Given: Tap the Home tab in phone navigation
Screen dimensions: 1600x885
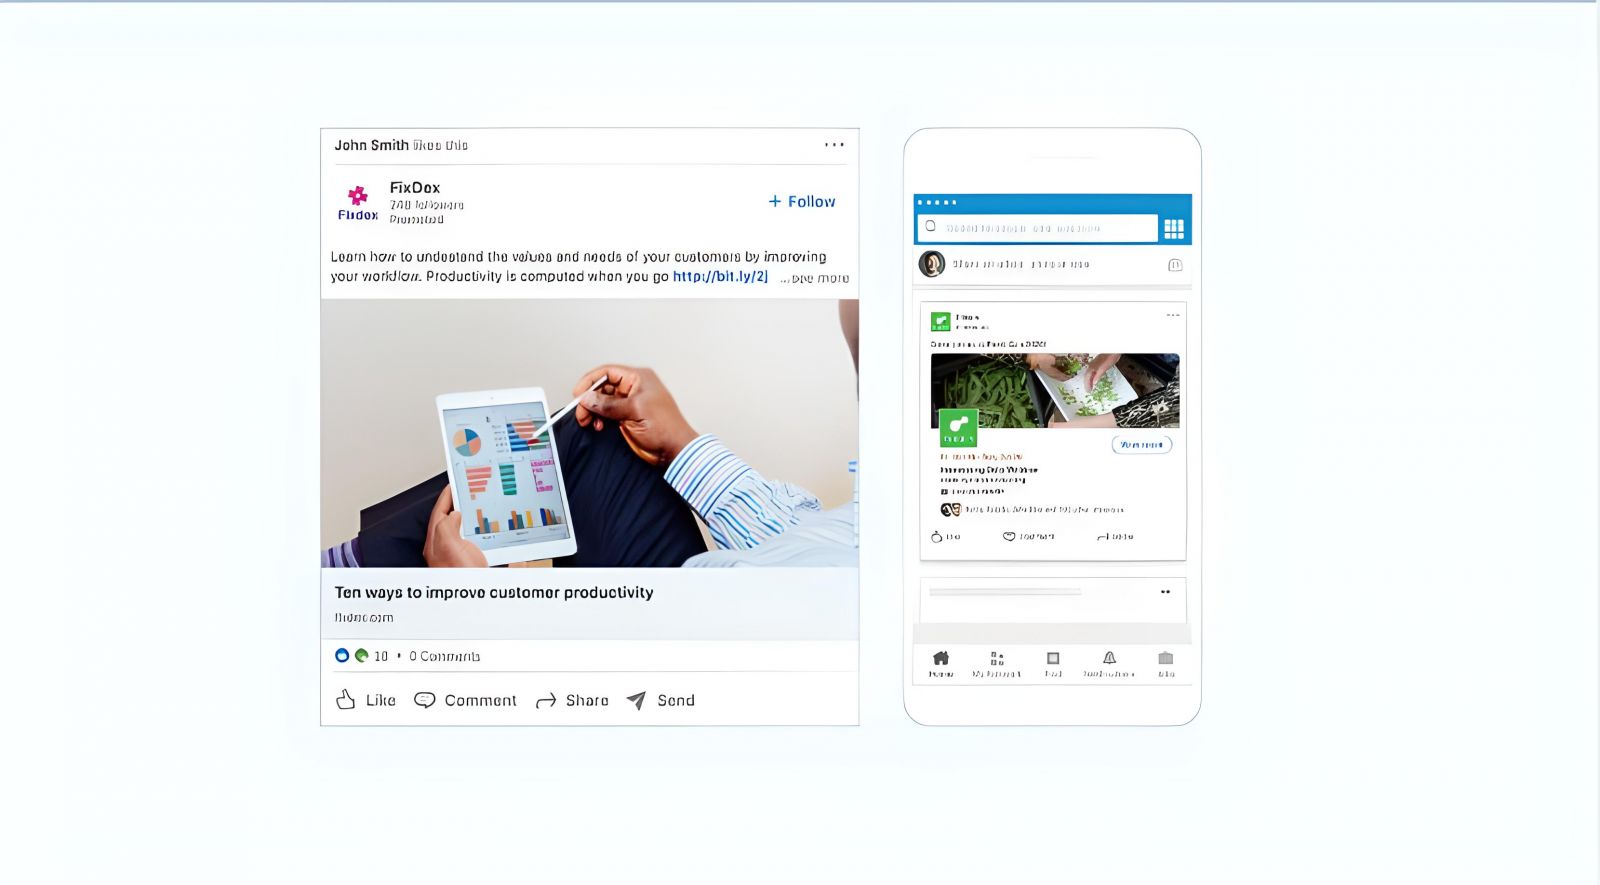Looking at the screenshot, I should coord(941,663).
